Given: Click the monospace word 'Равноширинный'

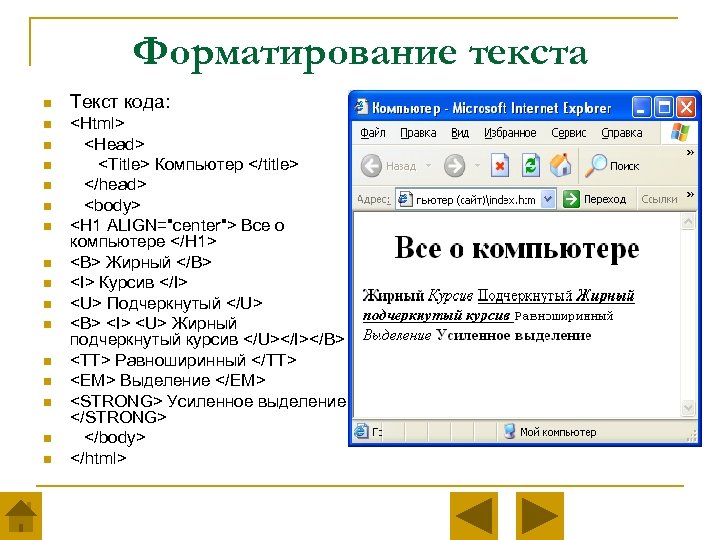Looking at the screenshot, I should click(x=564, y=316).
